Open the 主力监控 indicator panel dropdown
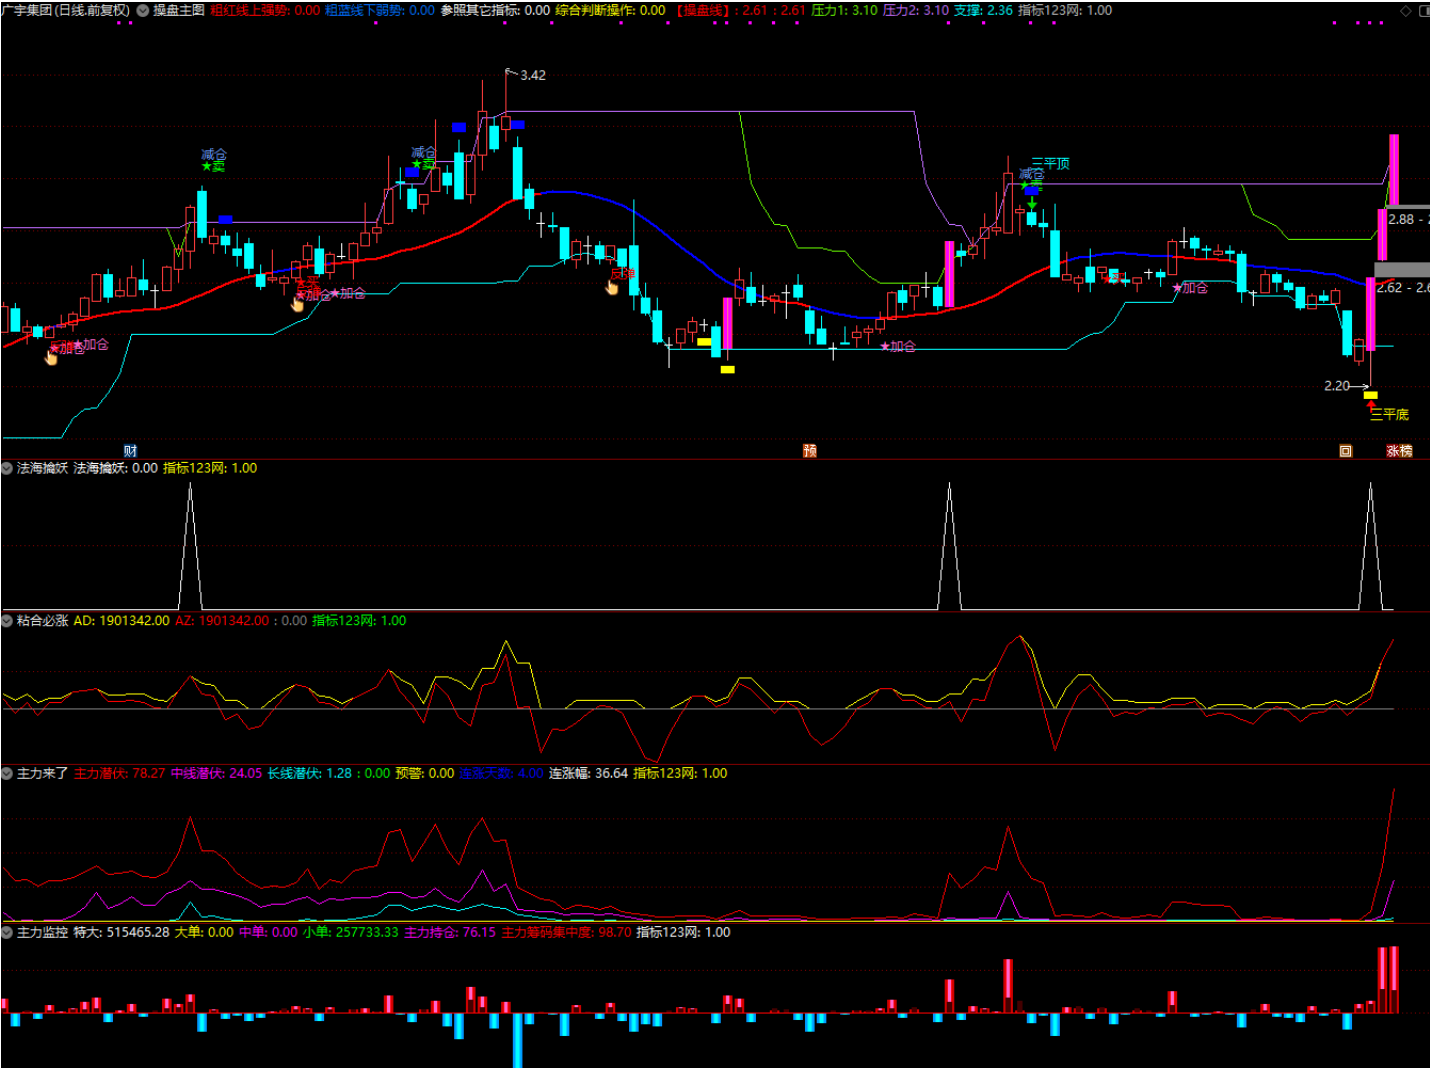 (7, 933)
